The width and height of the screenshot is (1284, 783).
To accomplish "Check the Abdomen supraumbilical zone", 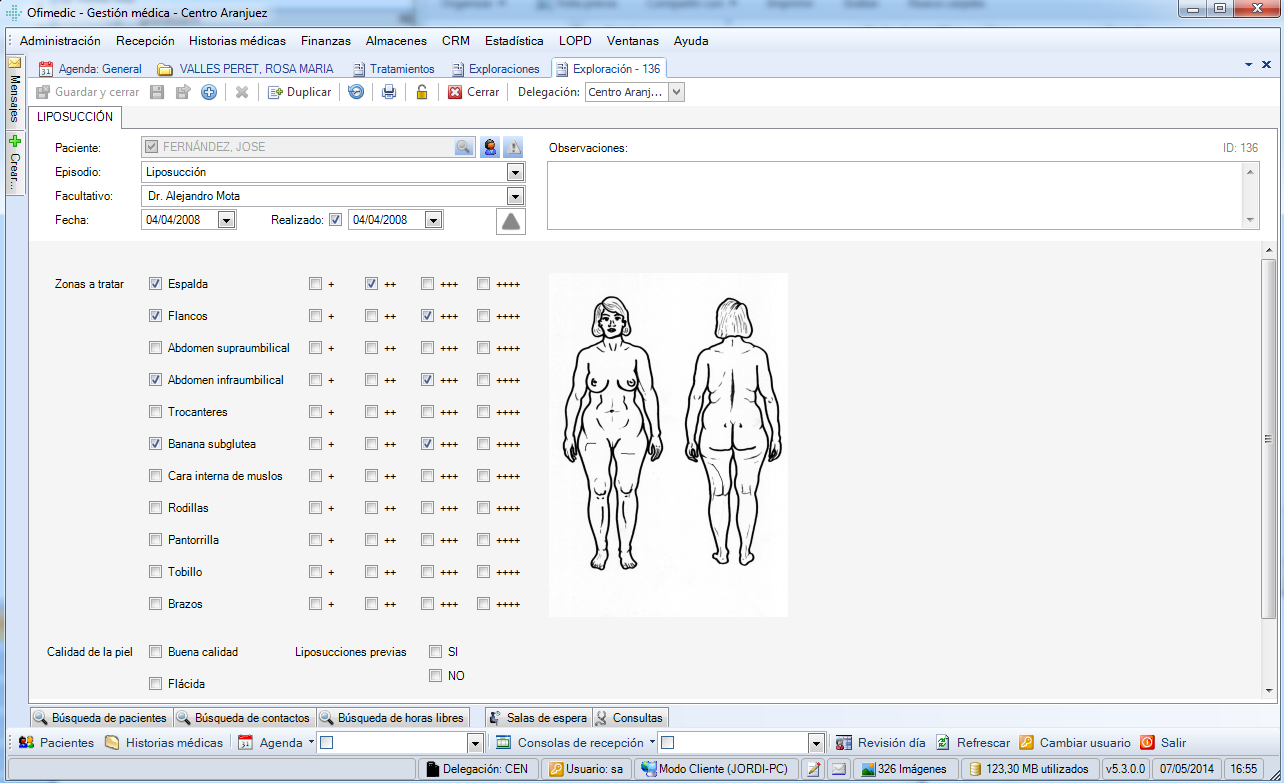I will 155,348.
